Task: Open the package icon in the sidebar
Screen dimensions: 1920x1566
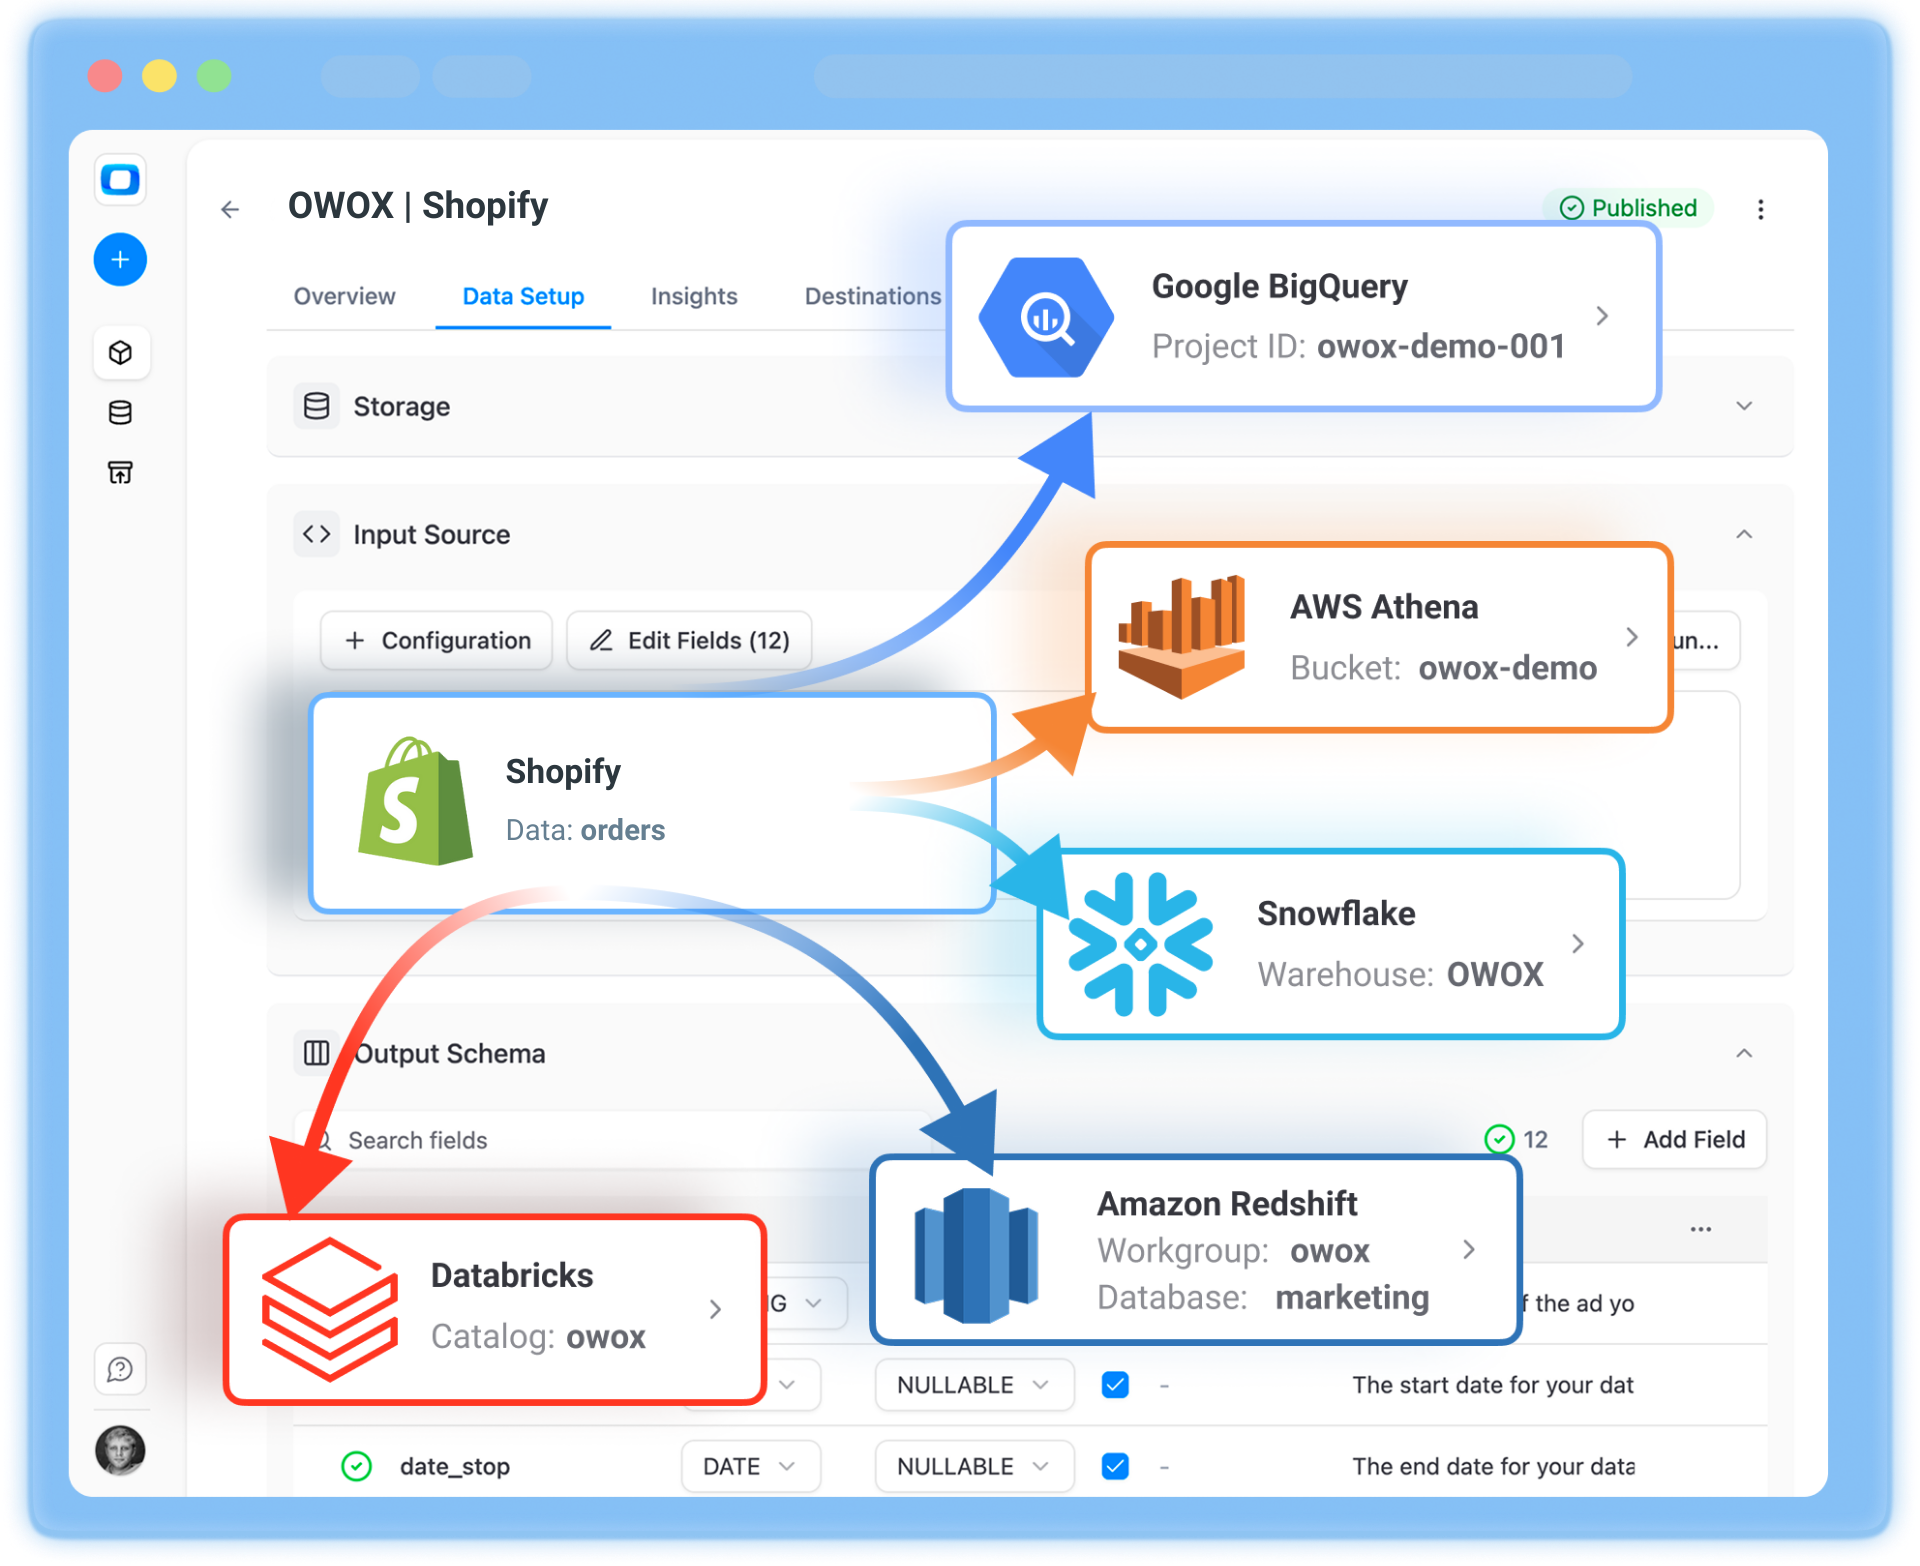Action: point(121,353)
